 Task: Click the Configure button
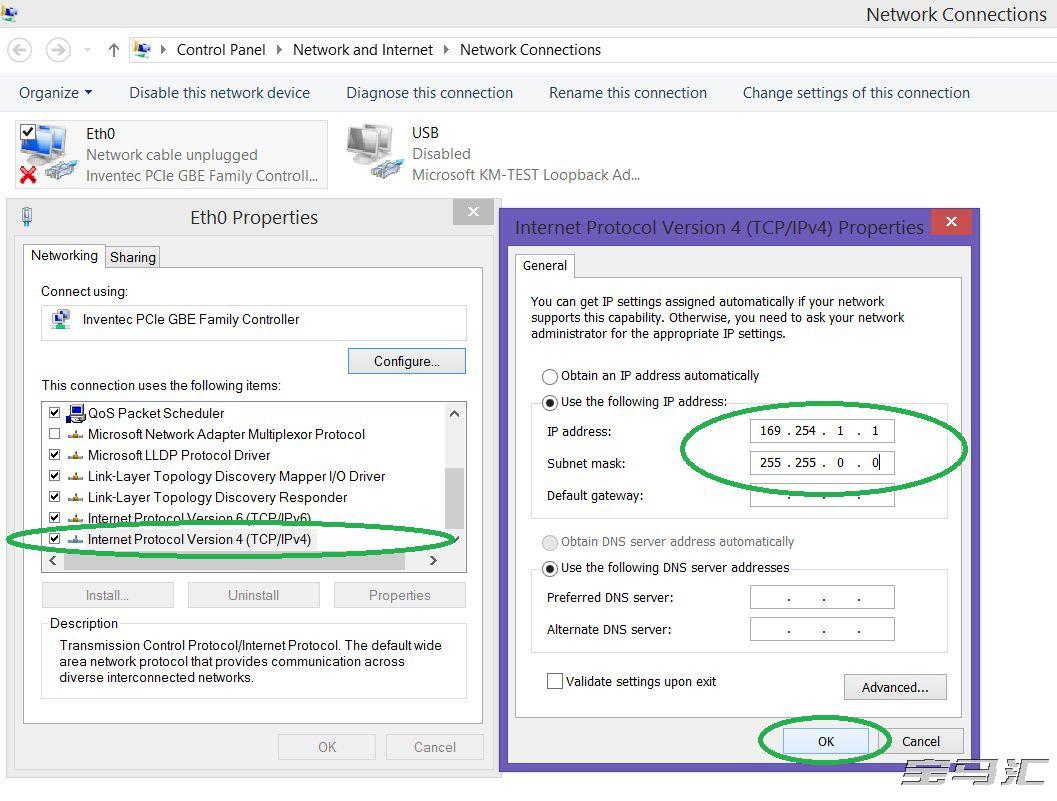406,361
